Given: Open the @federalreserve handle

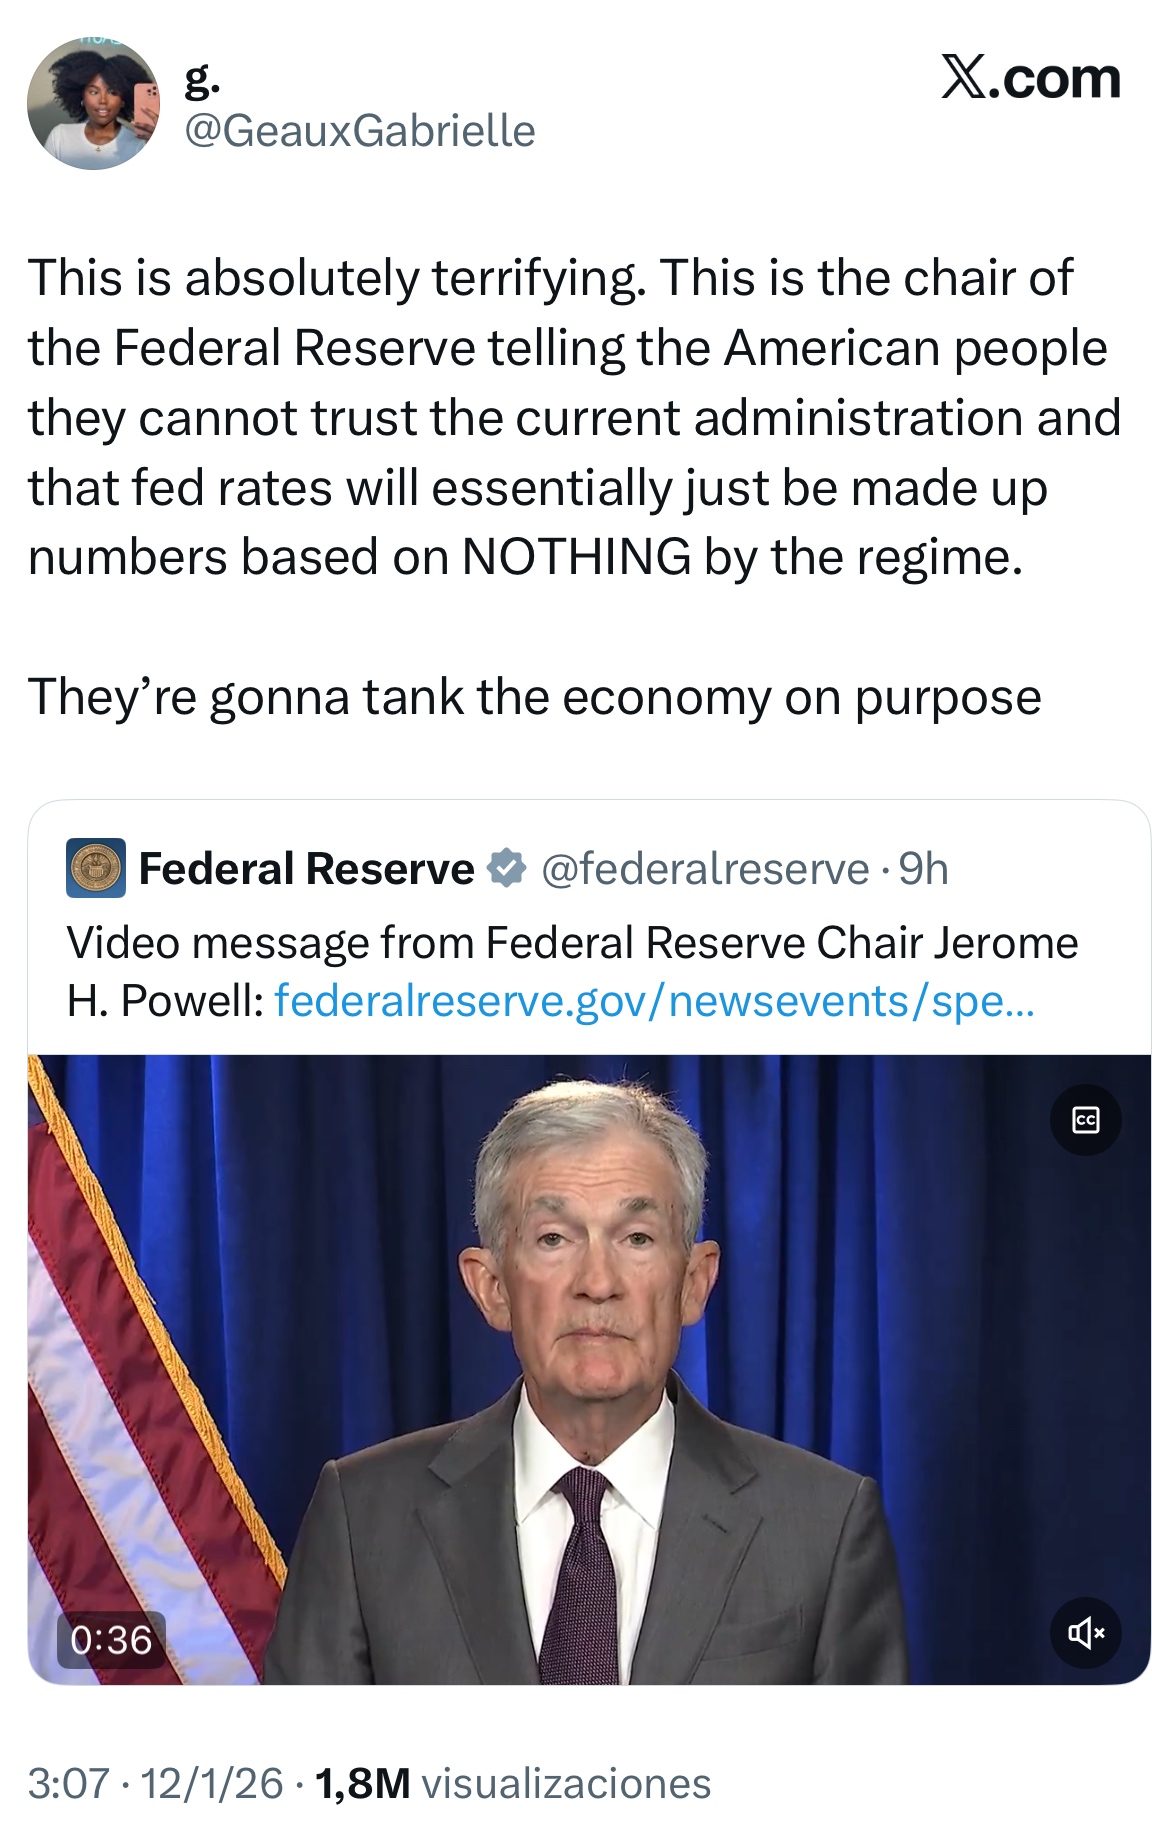Looking at the screenshot, I should [x=705, y=868].
